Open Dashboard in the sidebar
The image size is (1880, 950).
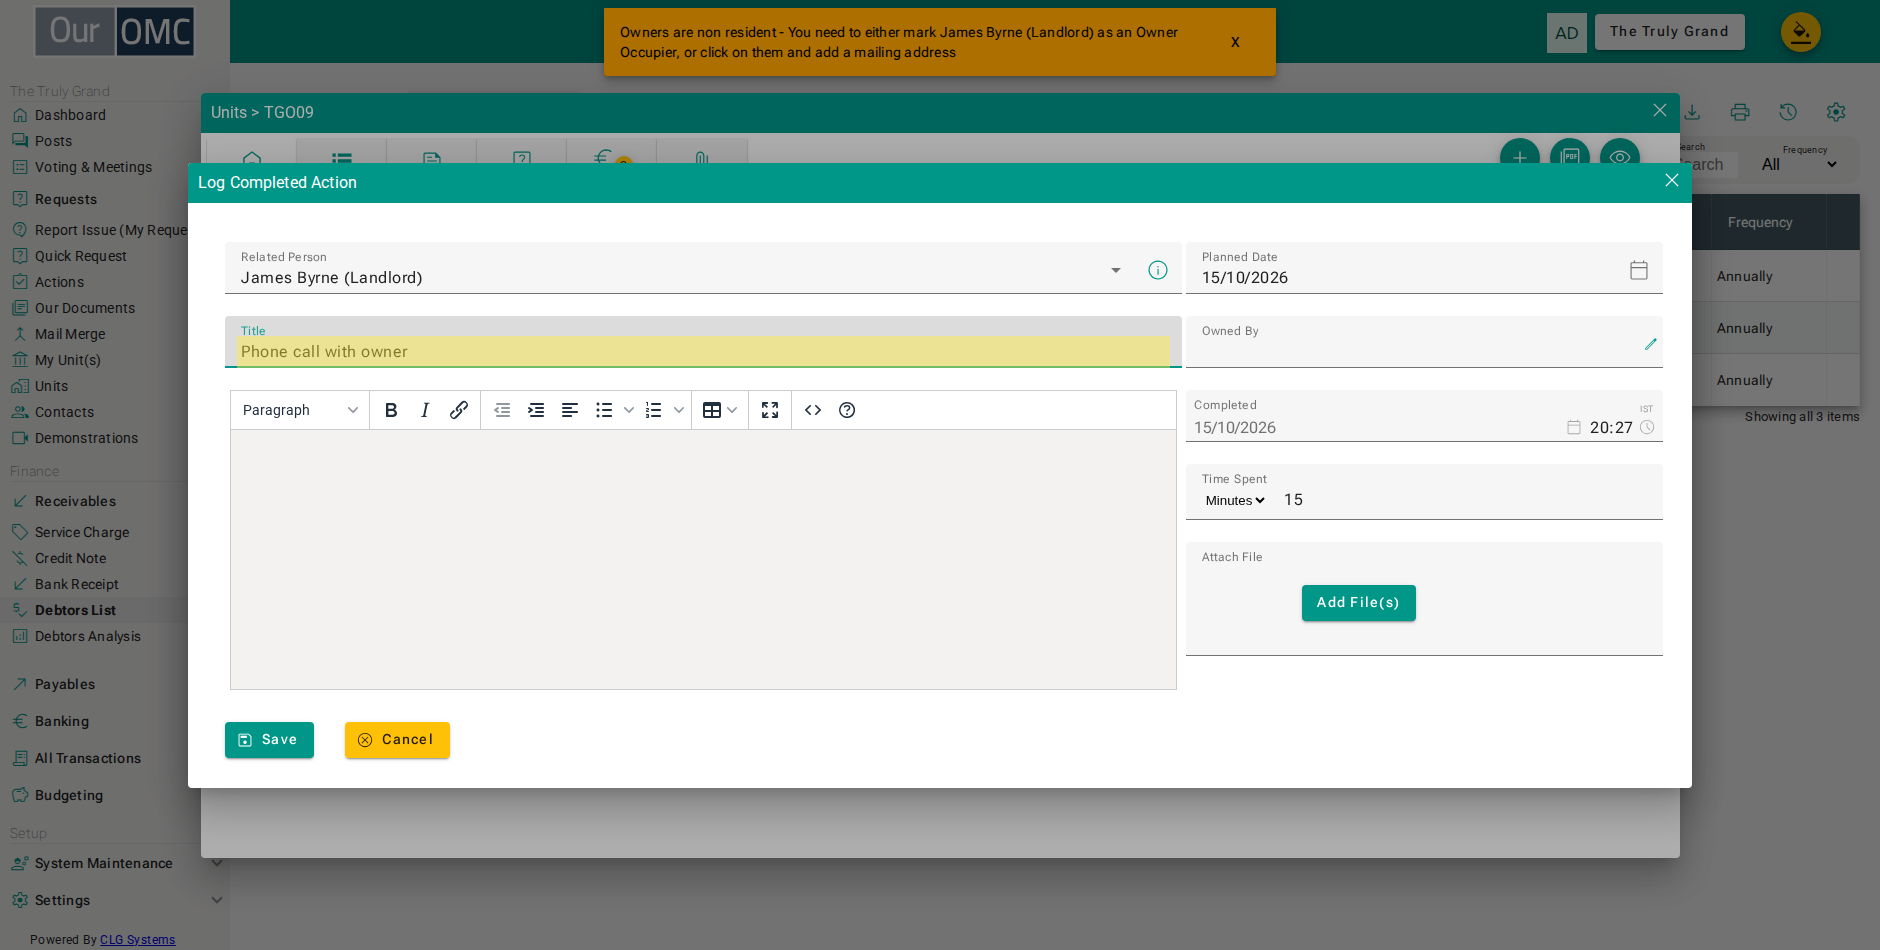[x=70, y=115]
